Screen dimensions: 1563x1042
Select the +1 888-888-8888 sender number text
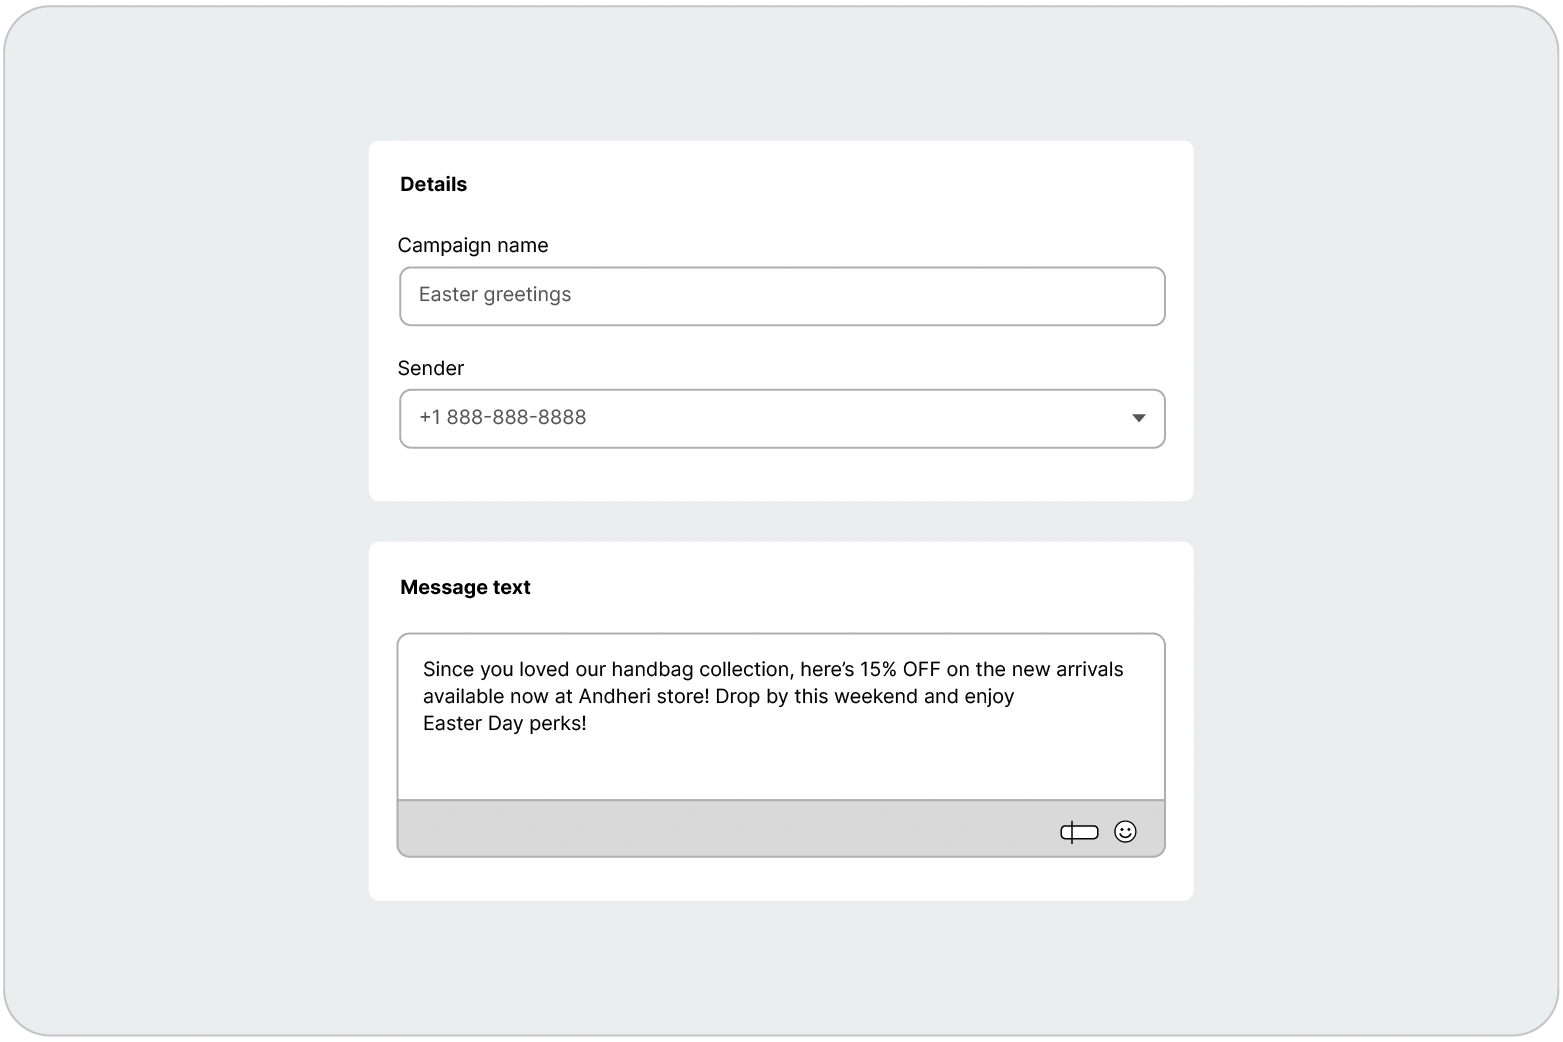[502, 418]
